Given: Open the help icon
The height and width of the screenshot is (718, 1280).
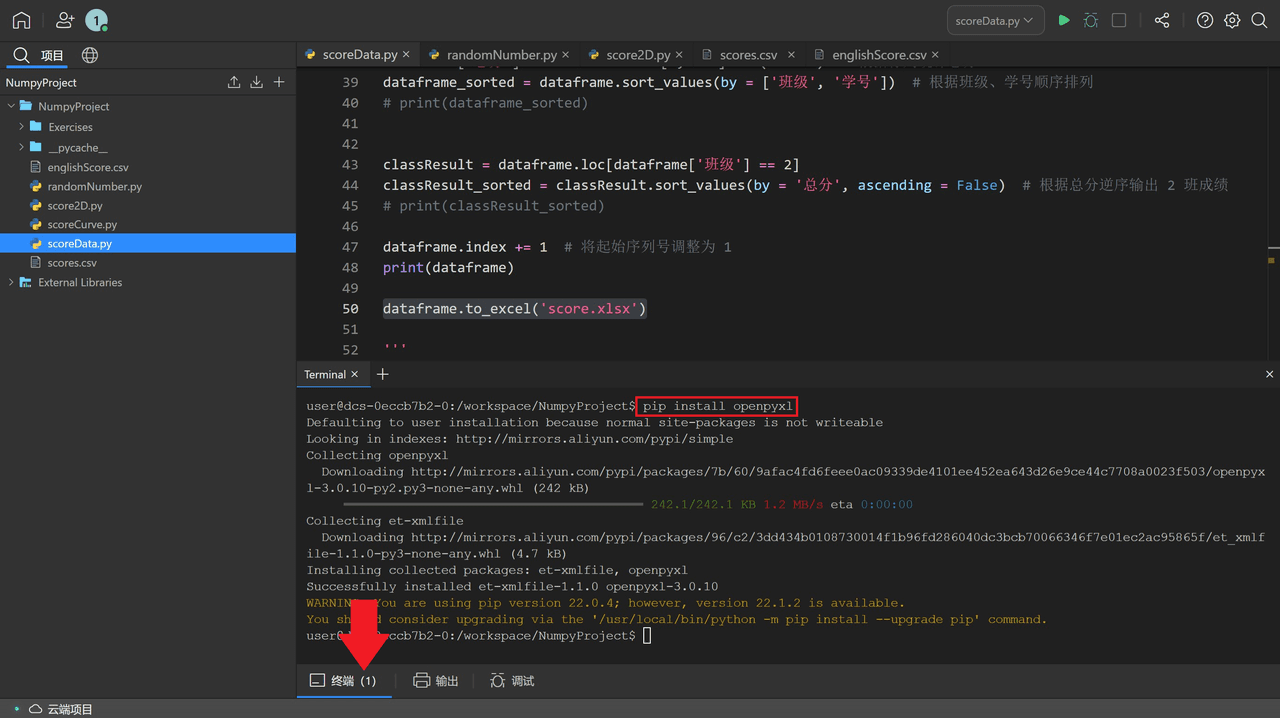Looking at the screenshot, I should 1203,19.
